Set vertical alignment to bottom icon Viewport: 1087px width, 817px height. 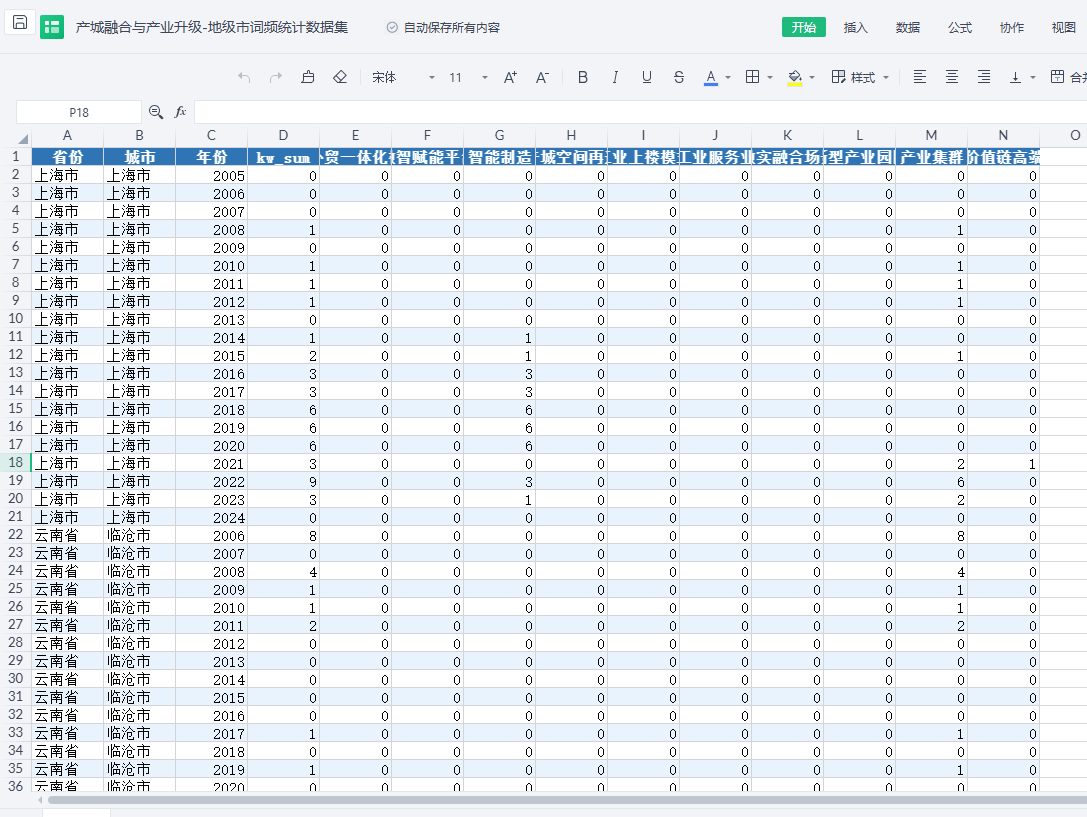pyautogui.click(x=1016, y=77)
